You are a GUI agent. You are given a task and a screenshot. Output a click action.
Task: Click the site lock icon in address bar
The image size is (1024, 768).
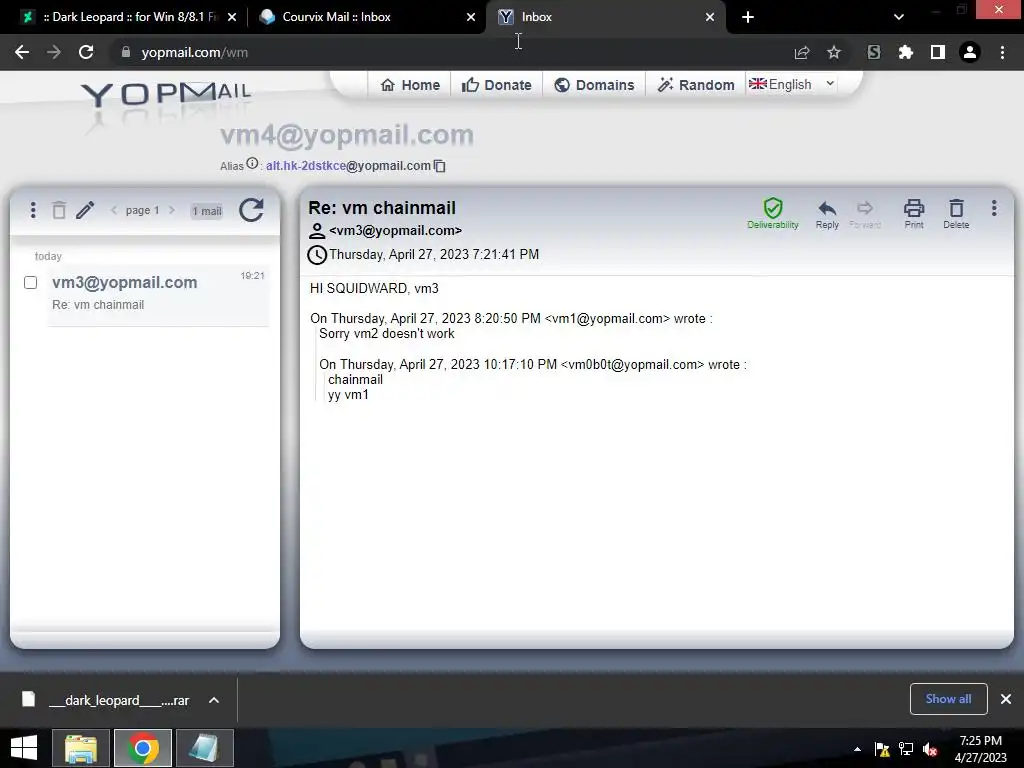pos(126,52)
